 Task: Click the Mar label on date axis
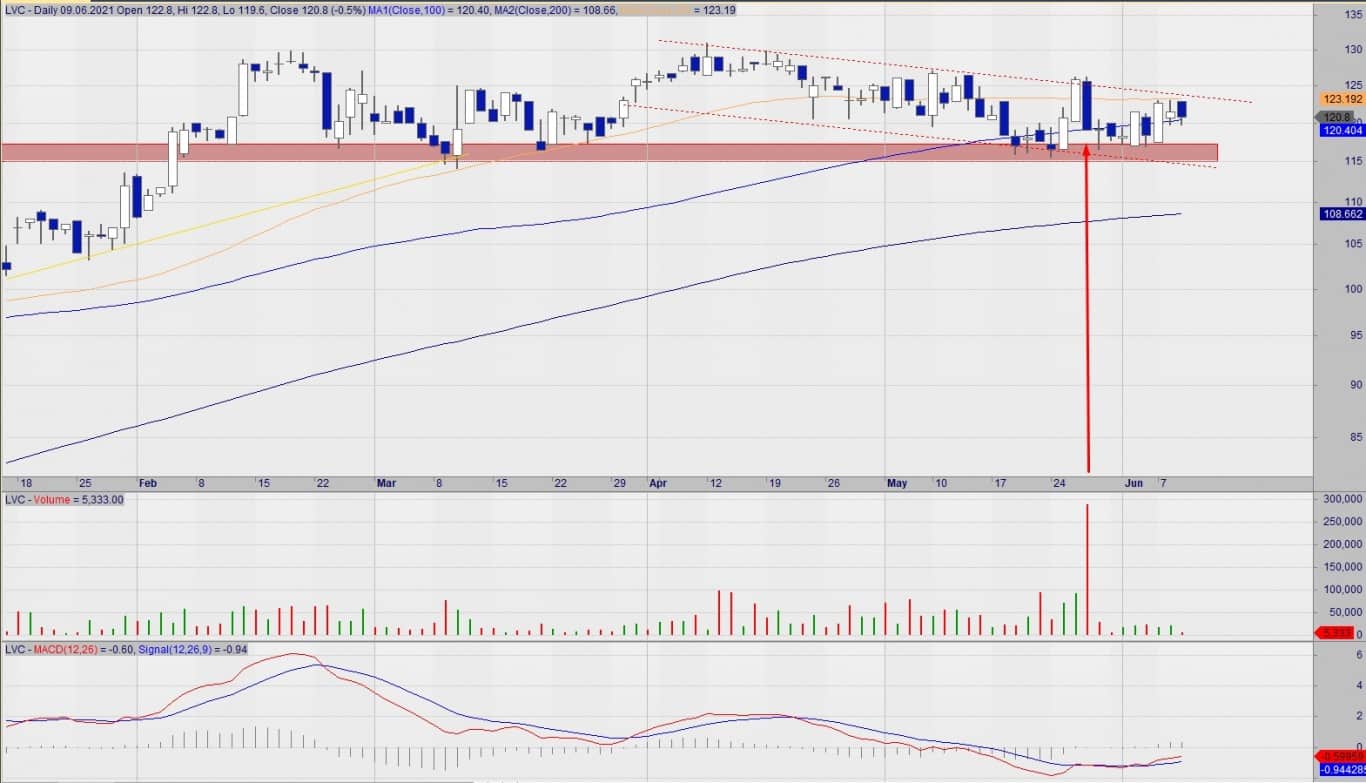pyautogui.click(x=386, y=483)
